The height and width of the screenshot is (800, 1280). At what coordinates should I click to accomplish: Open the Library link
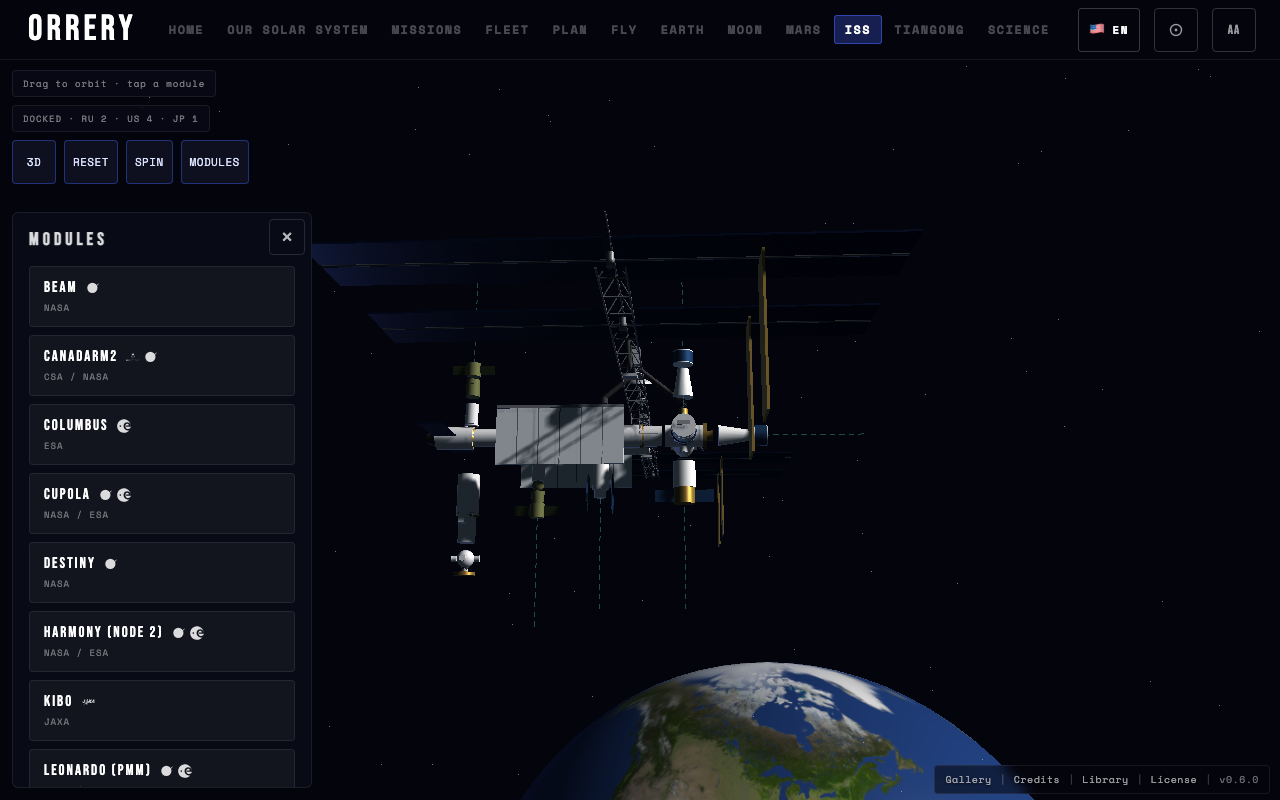click(1105, 780)
